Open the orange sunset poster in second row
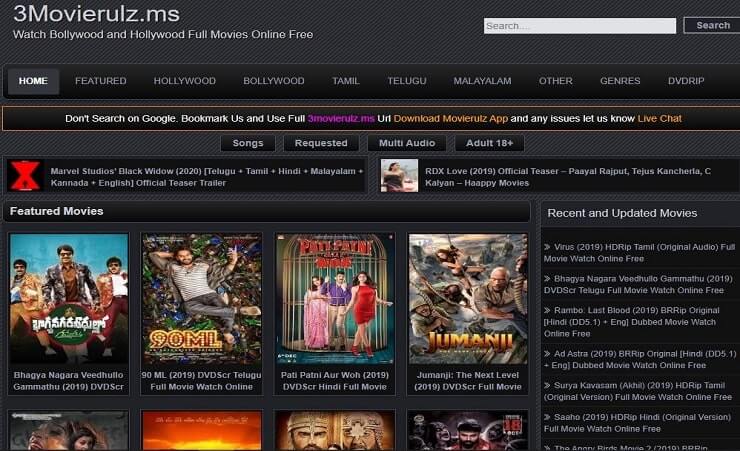The height and width of the screenshot is (451, 740). click(202, 431)
